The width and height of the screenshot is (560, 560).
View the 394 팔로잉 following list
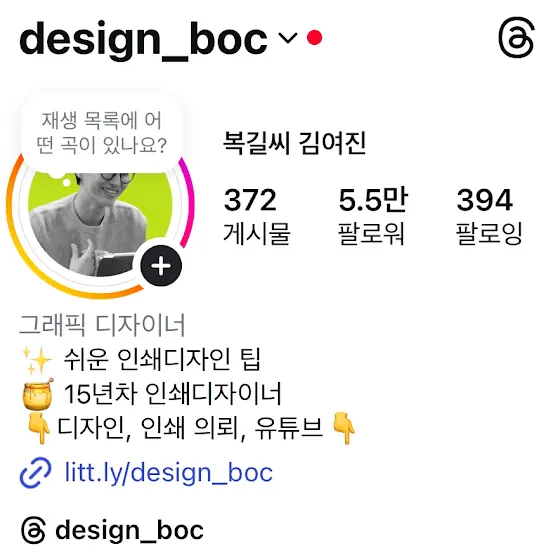(x=489, y=216)
